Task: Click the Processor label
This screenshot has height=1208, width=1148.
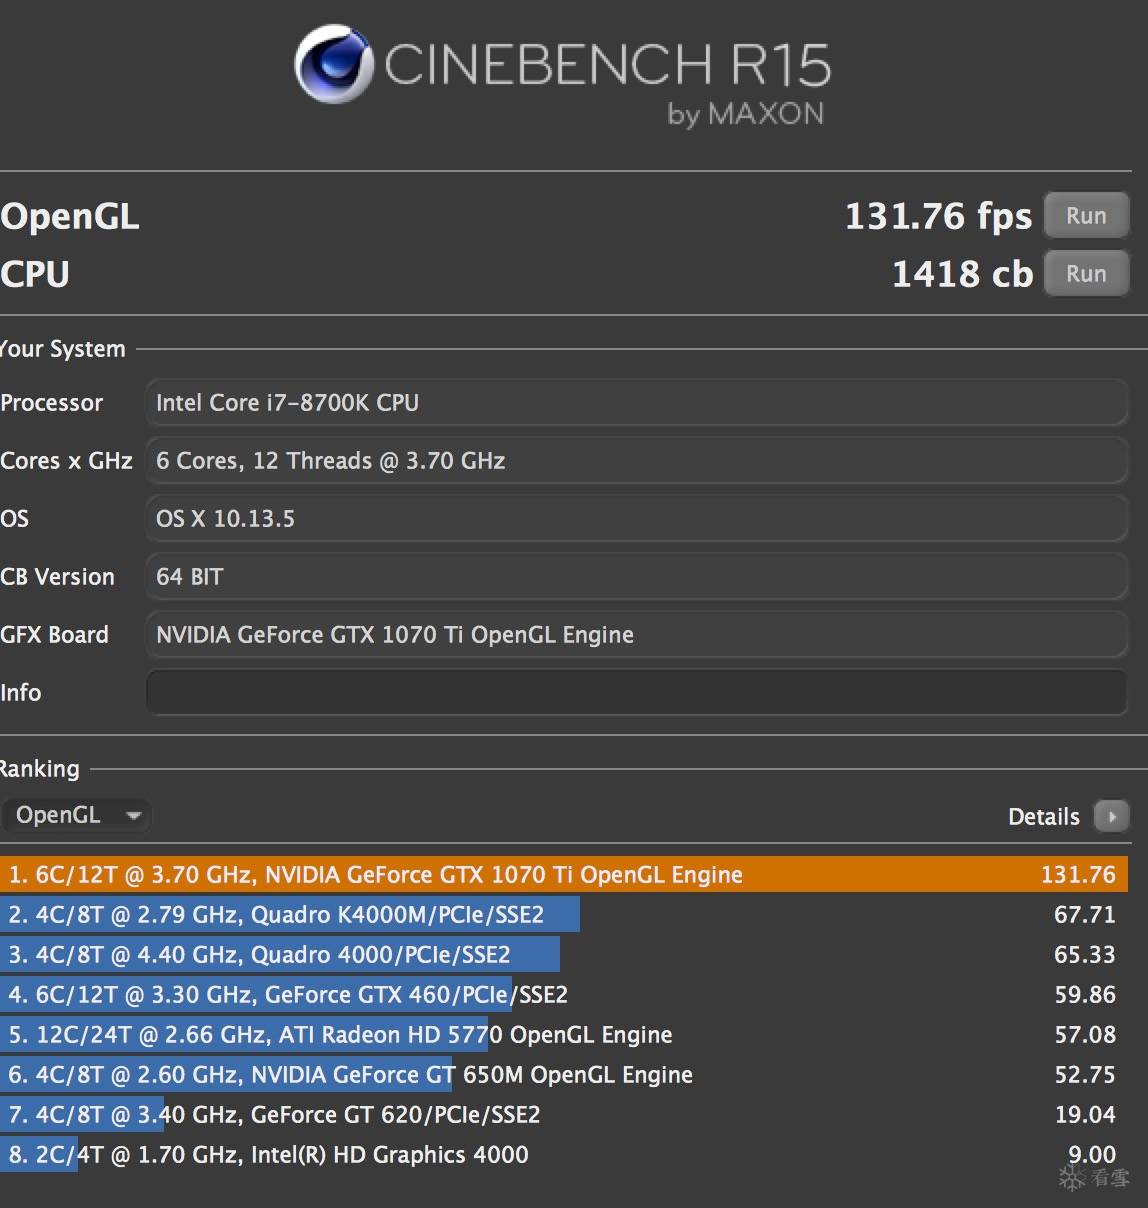Action: point(52,403)
